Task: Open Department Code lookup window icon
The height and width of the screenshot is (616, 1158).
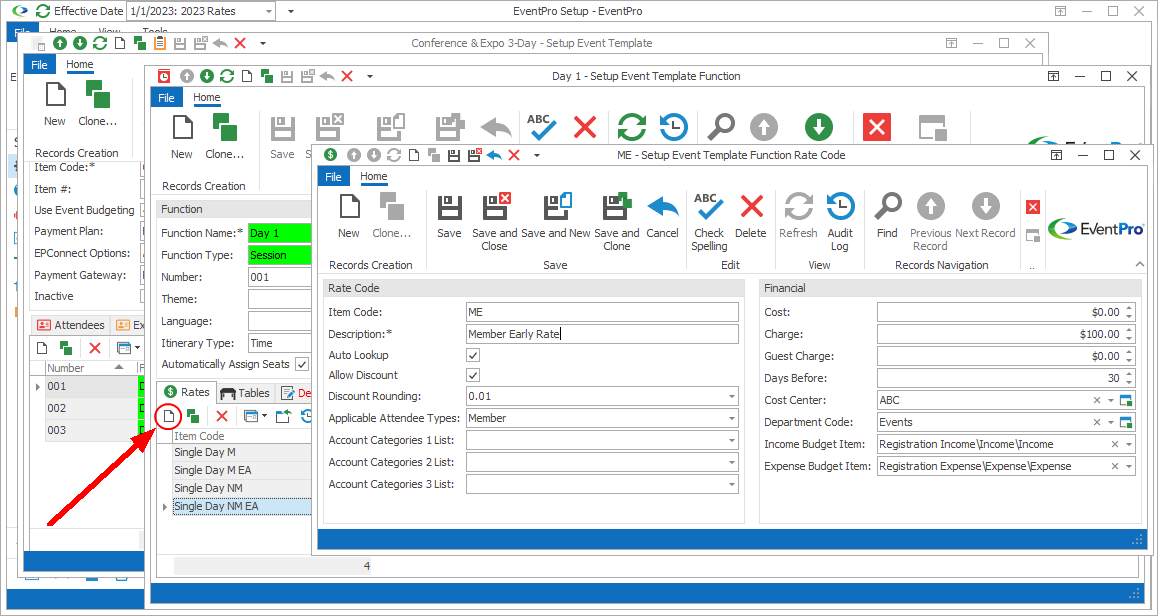Action: coord(1126,422)
